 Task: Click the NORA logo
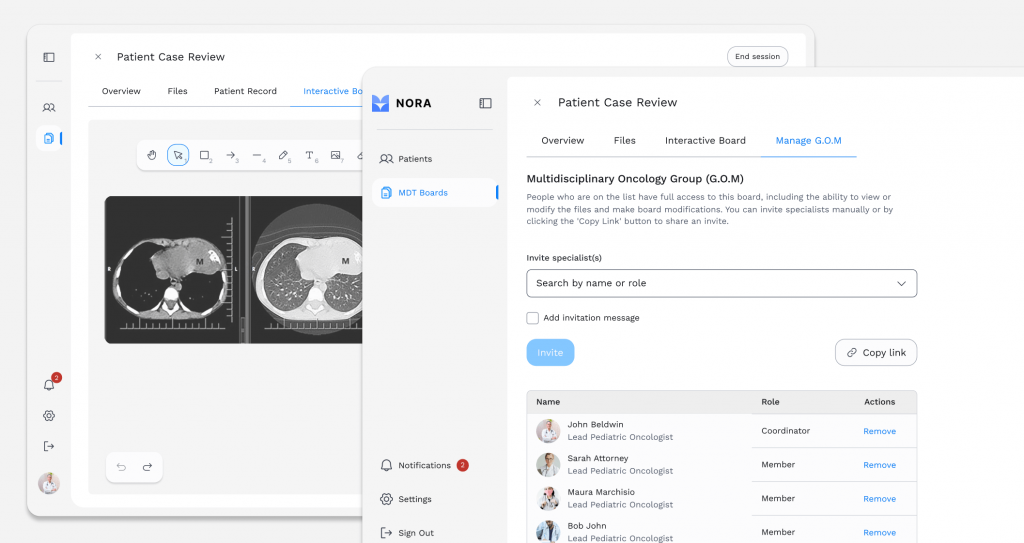click(x=402, y=103)
